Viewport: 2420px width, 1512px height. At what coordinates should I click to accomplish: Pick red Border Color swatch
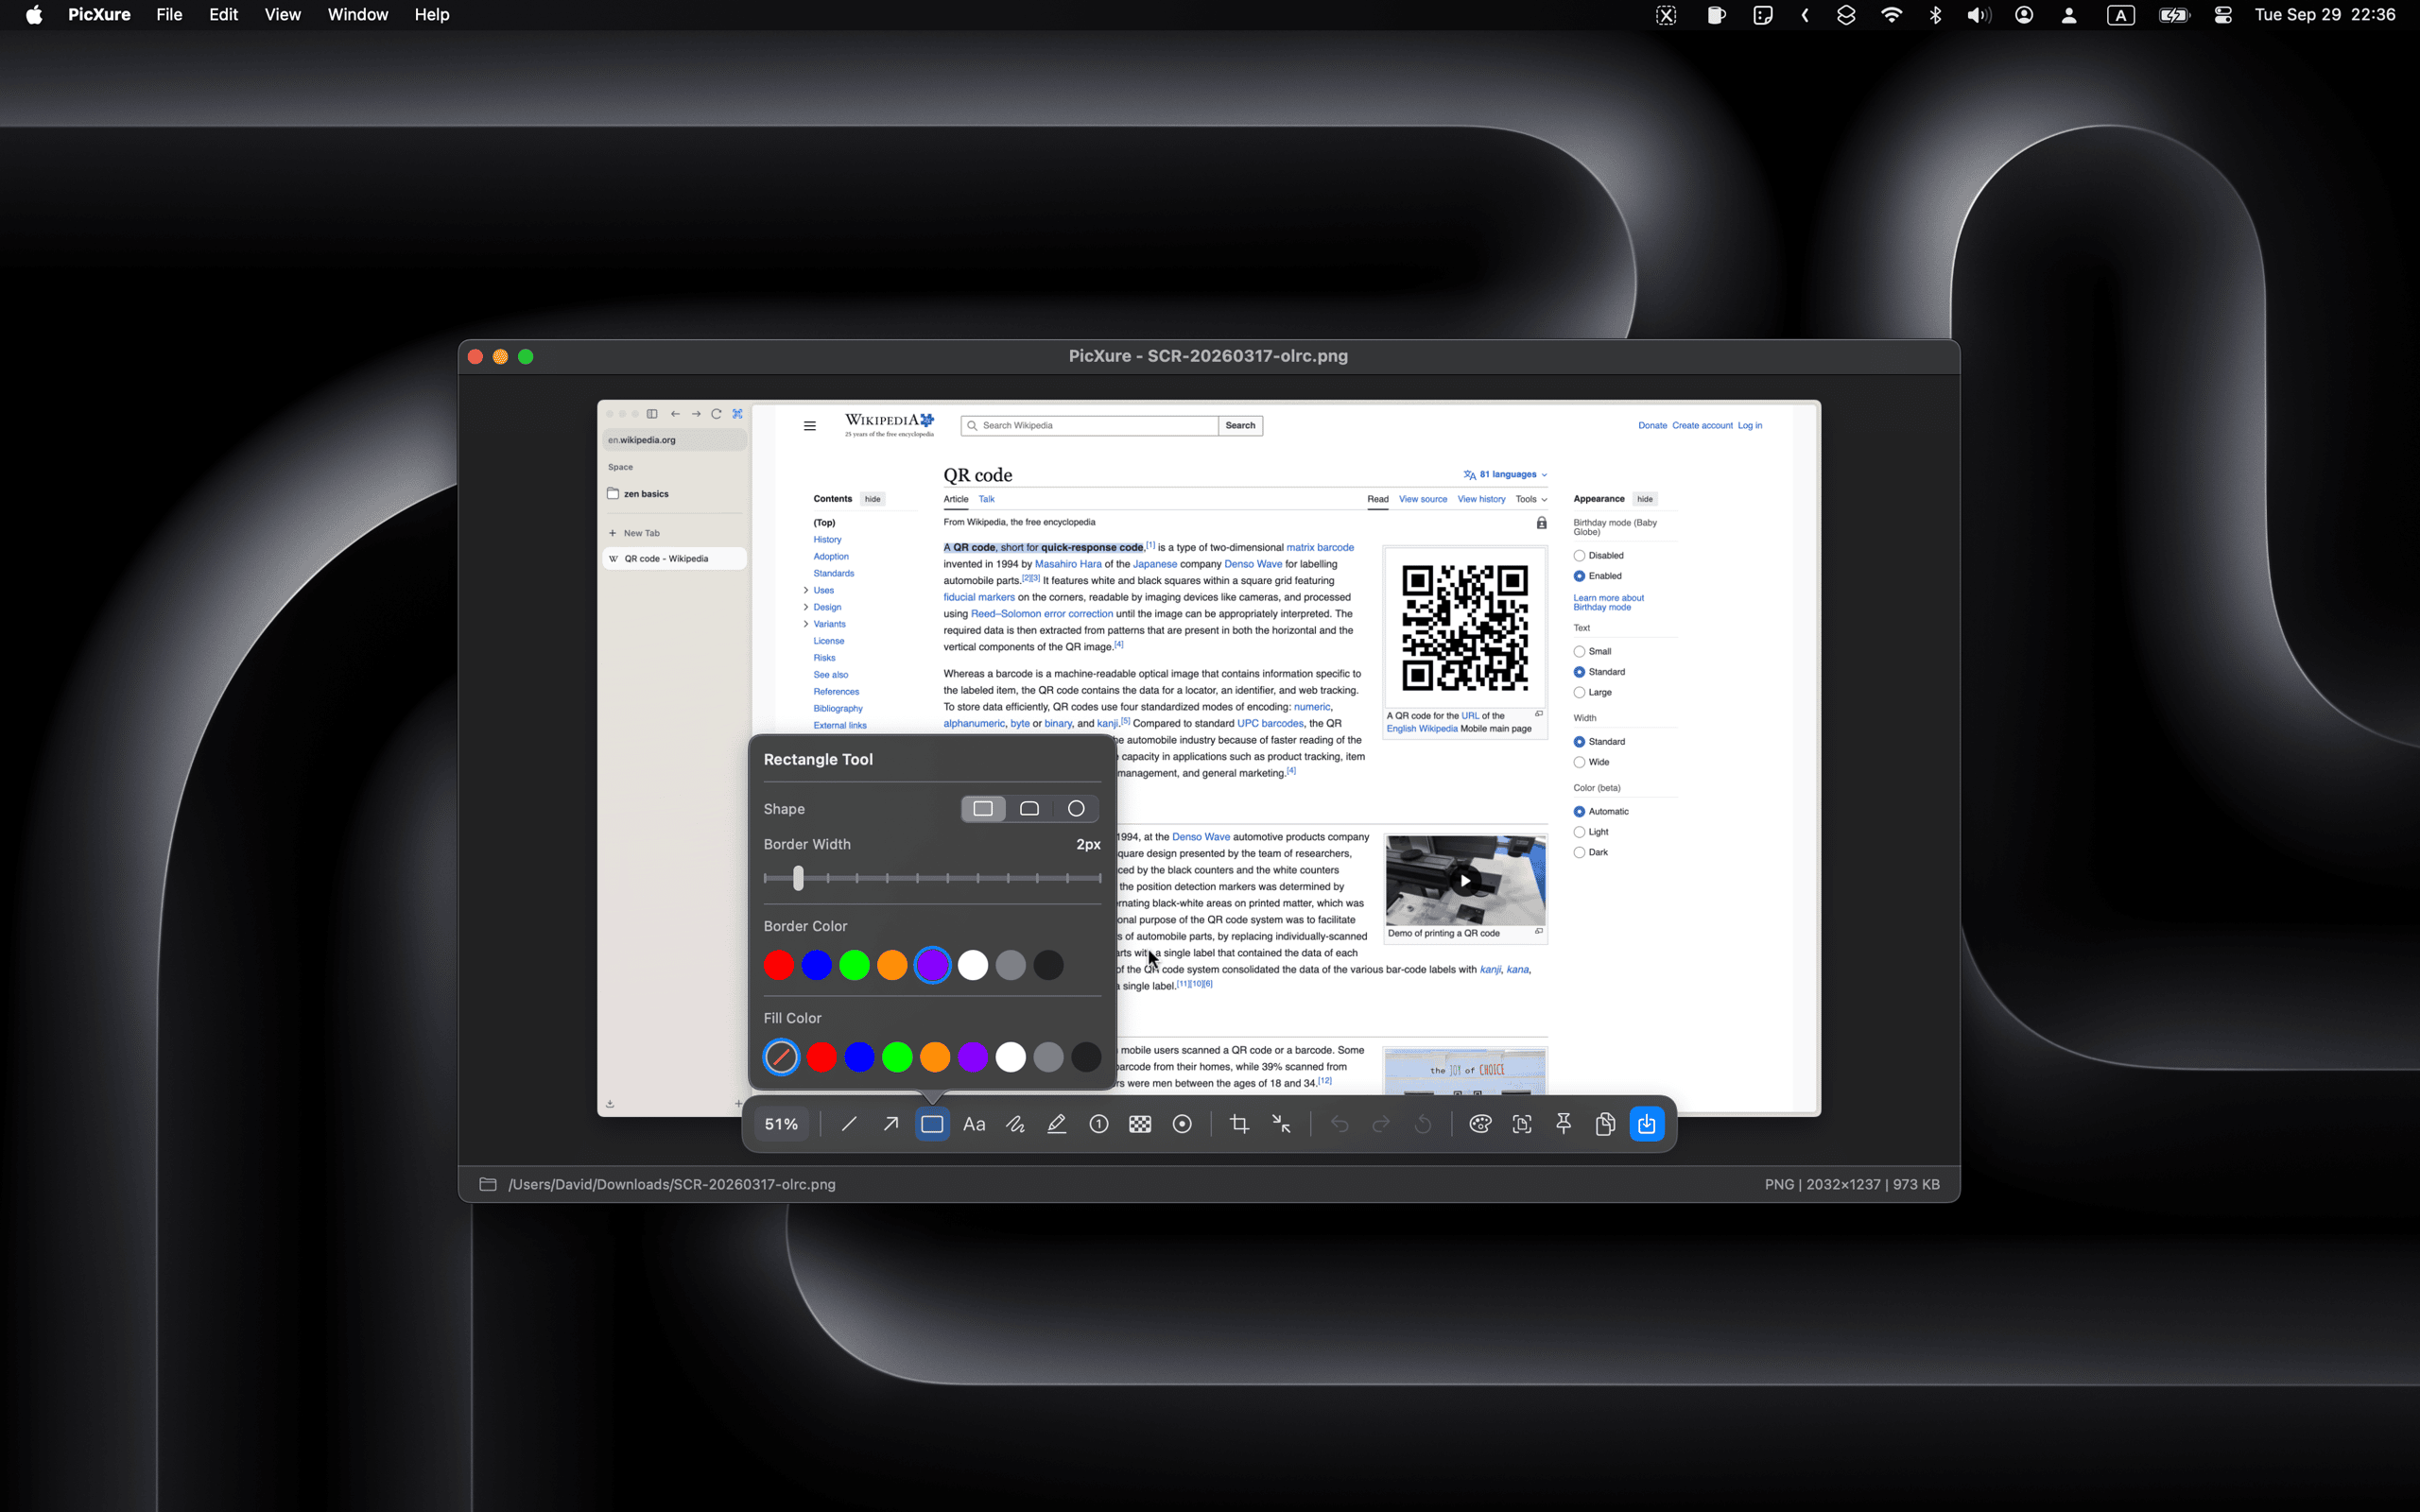pyautogui.click(x=779, y=965)
